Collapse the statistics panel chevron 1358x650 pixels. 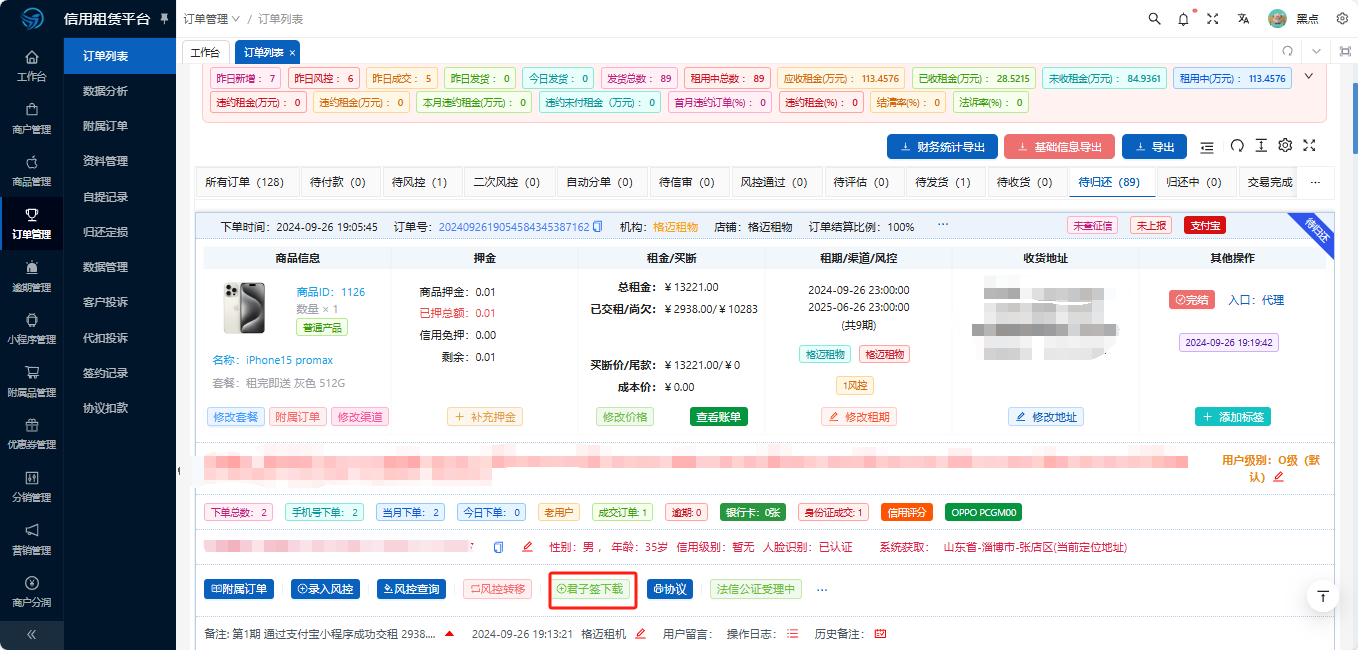tap(1309, 75)
